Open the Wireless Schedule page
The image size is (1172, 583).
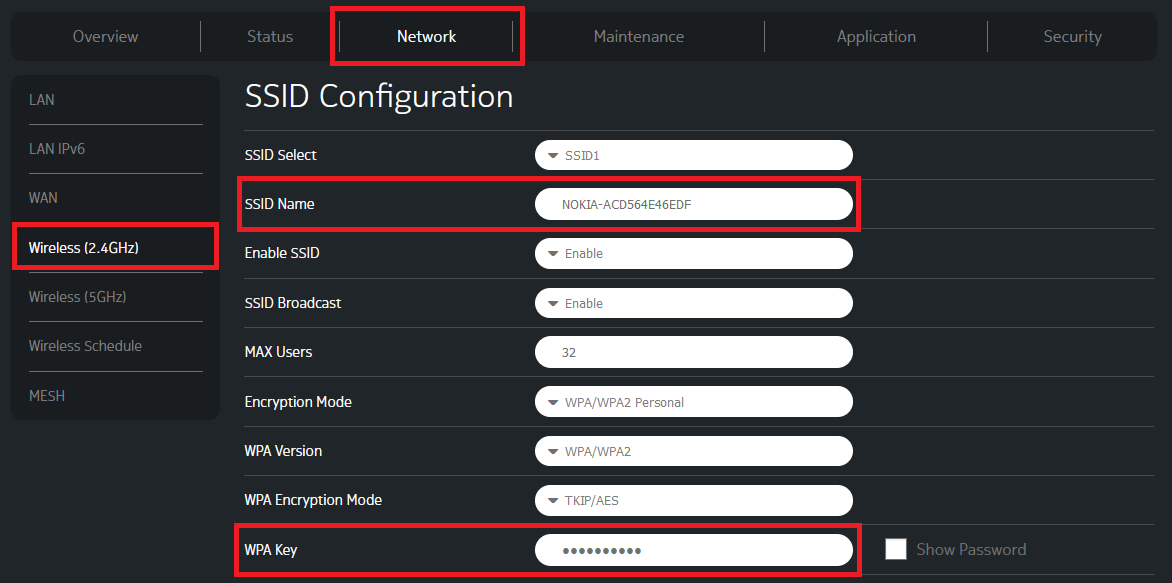coord(85,345)
